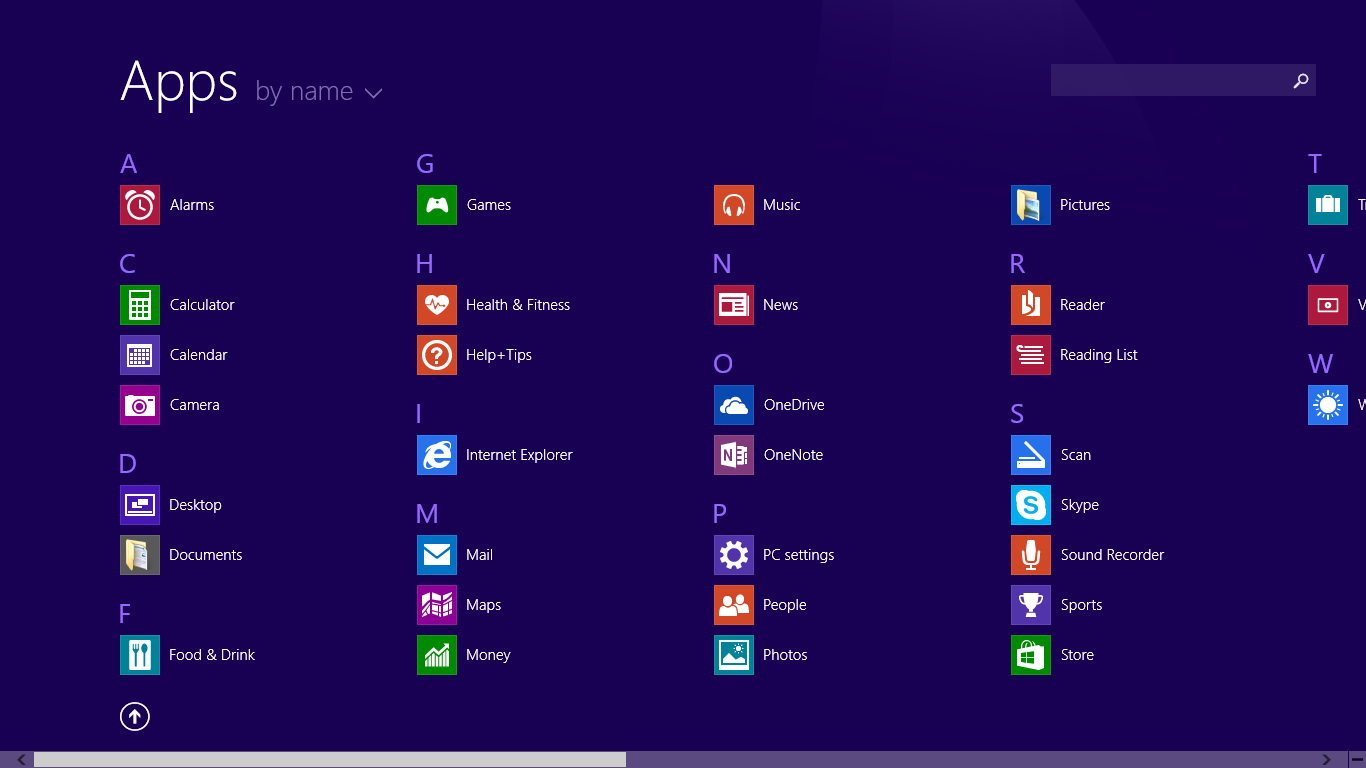Launch the Health & Fitness icon

click(x=437, y=305)
